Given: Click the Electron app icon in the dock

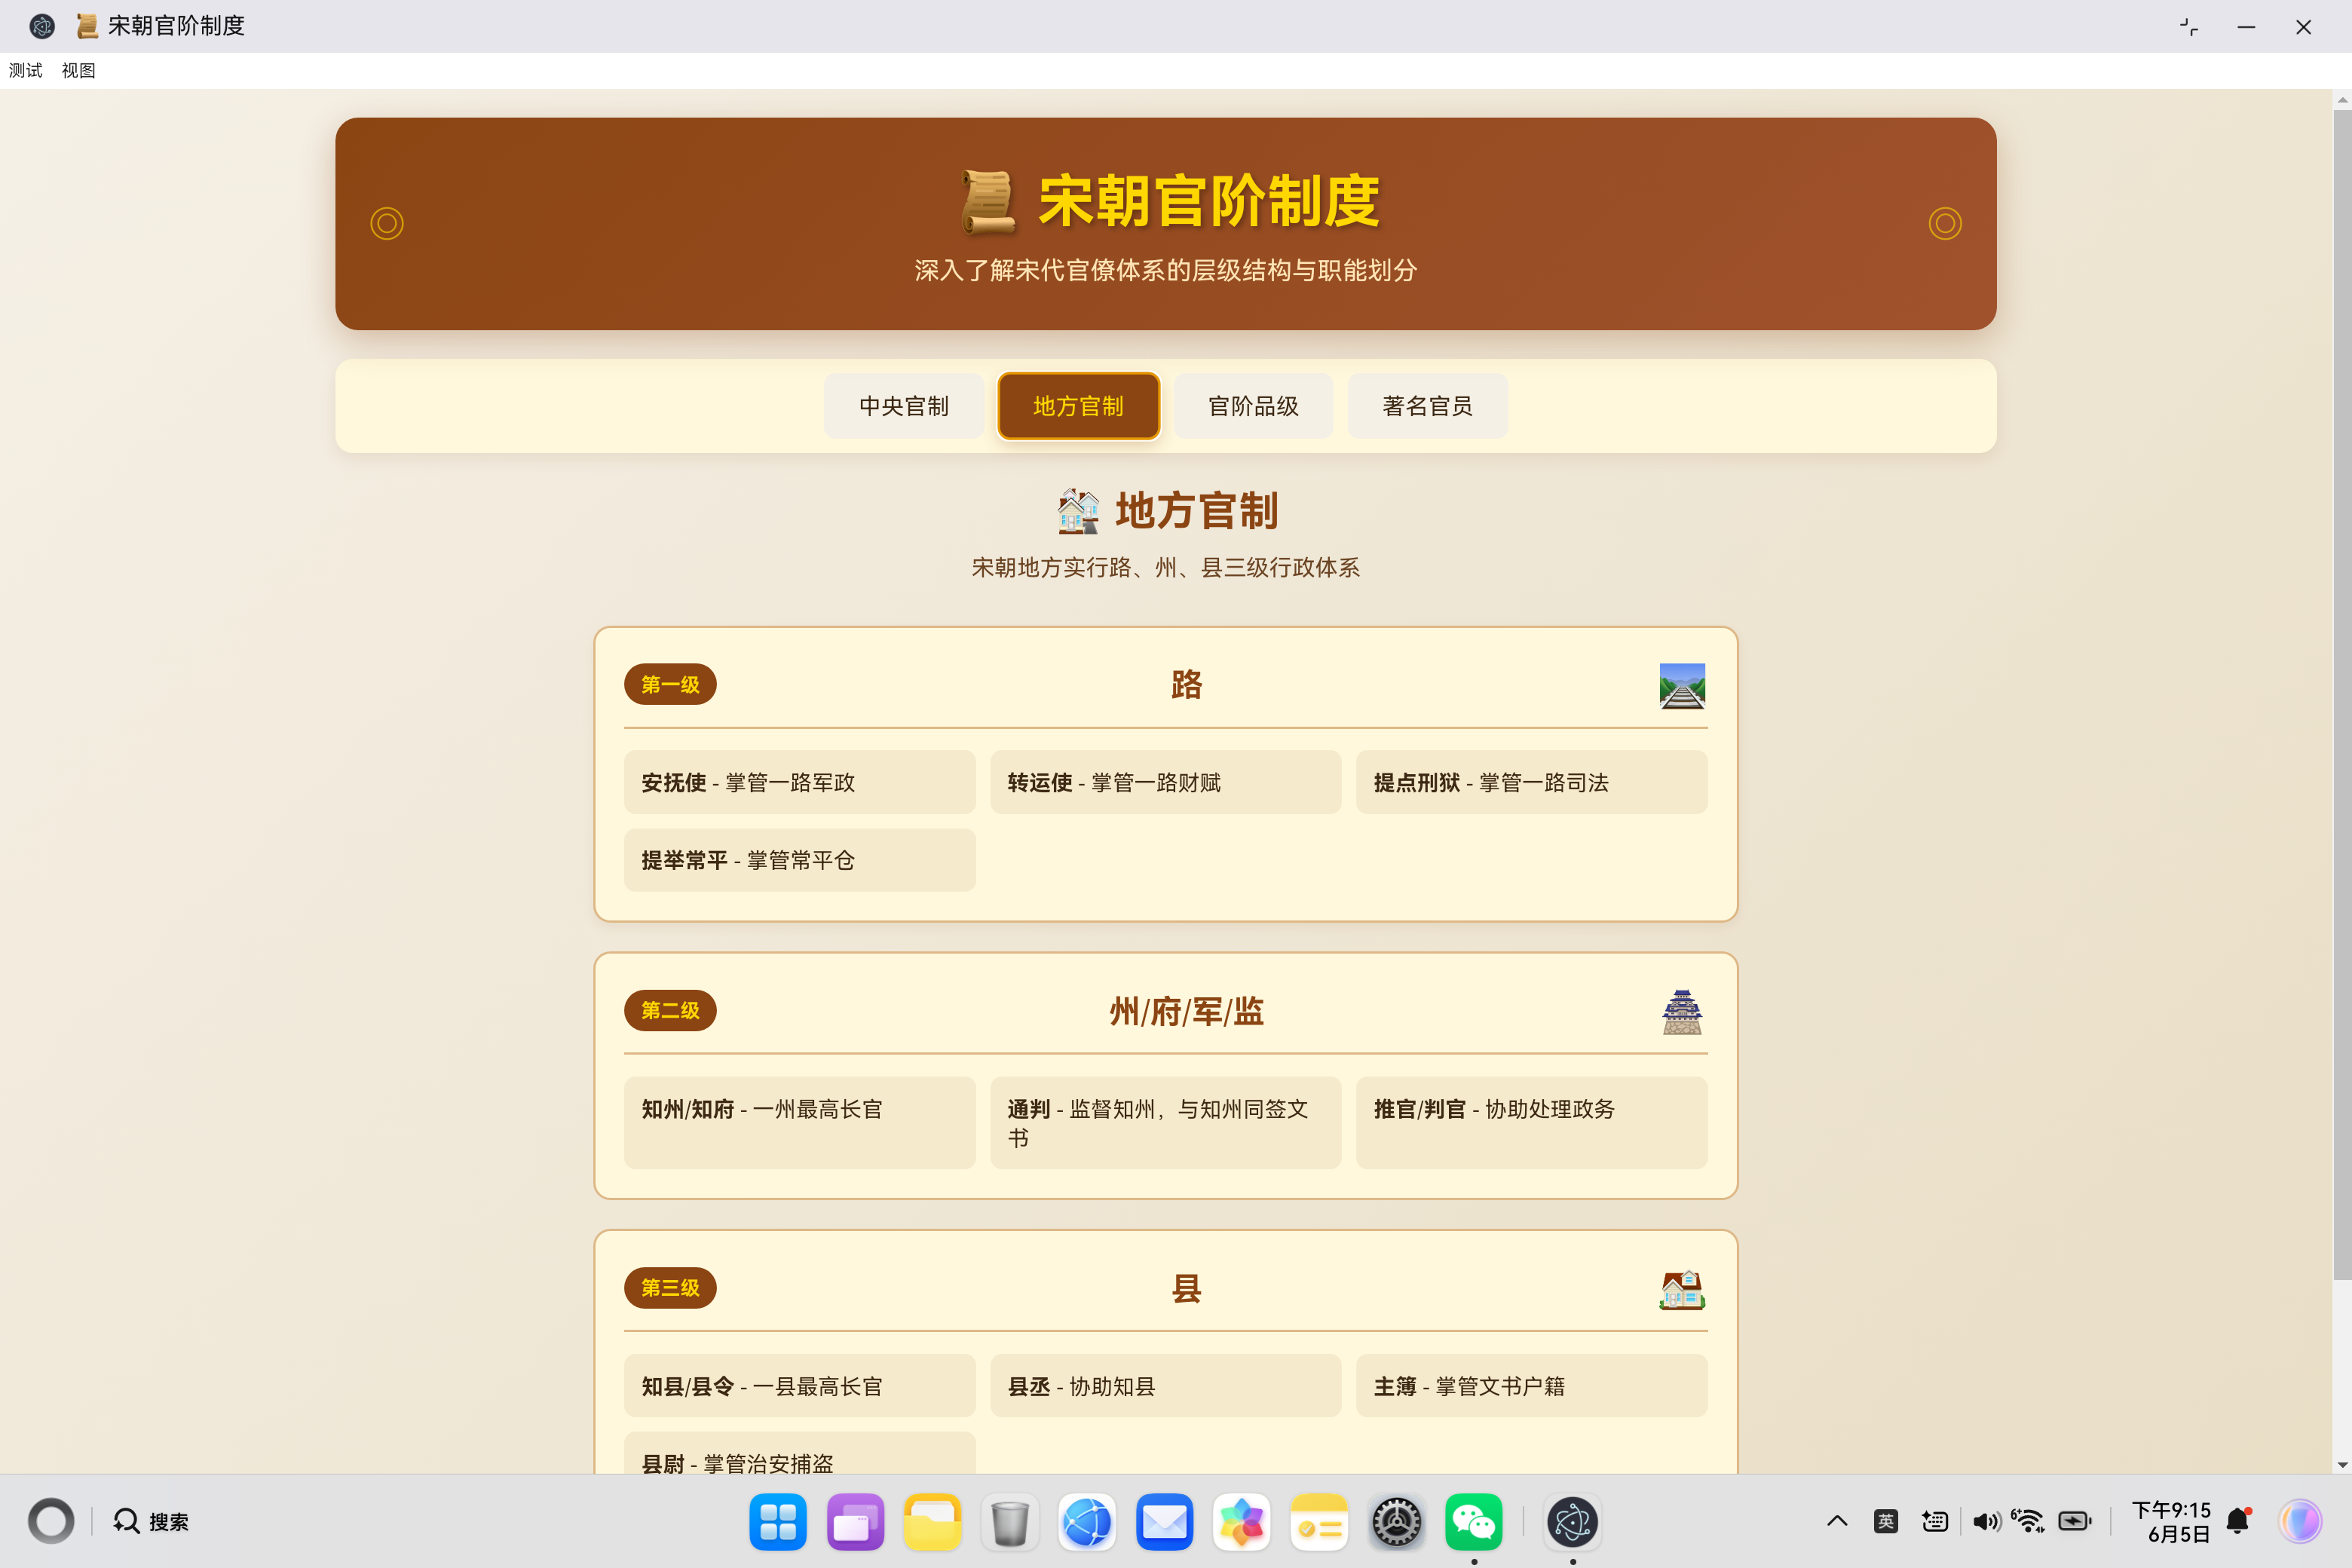Looking at the screenshot, I should point(1572,1522).
